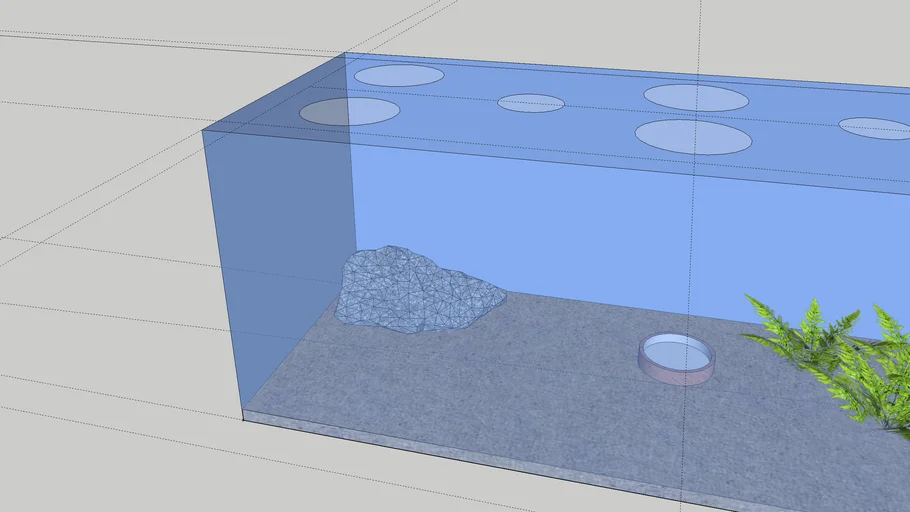Screen dimensions: 910x512
Task: Click the large front lid hole
Action: (693, 137)
